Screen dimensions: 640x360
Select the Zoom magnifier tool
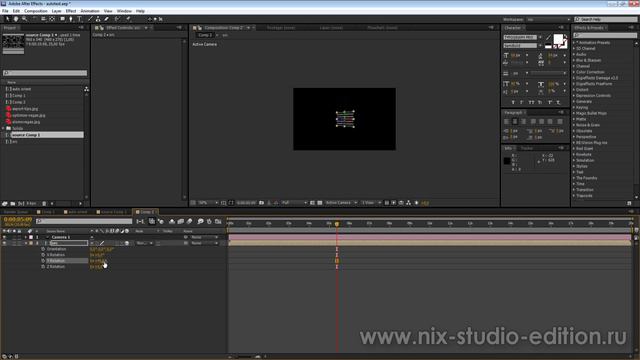[x=24, y=19]
